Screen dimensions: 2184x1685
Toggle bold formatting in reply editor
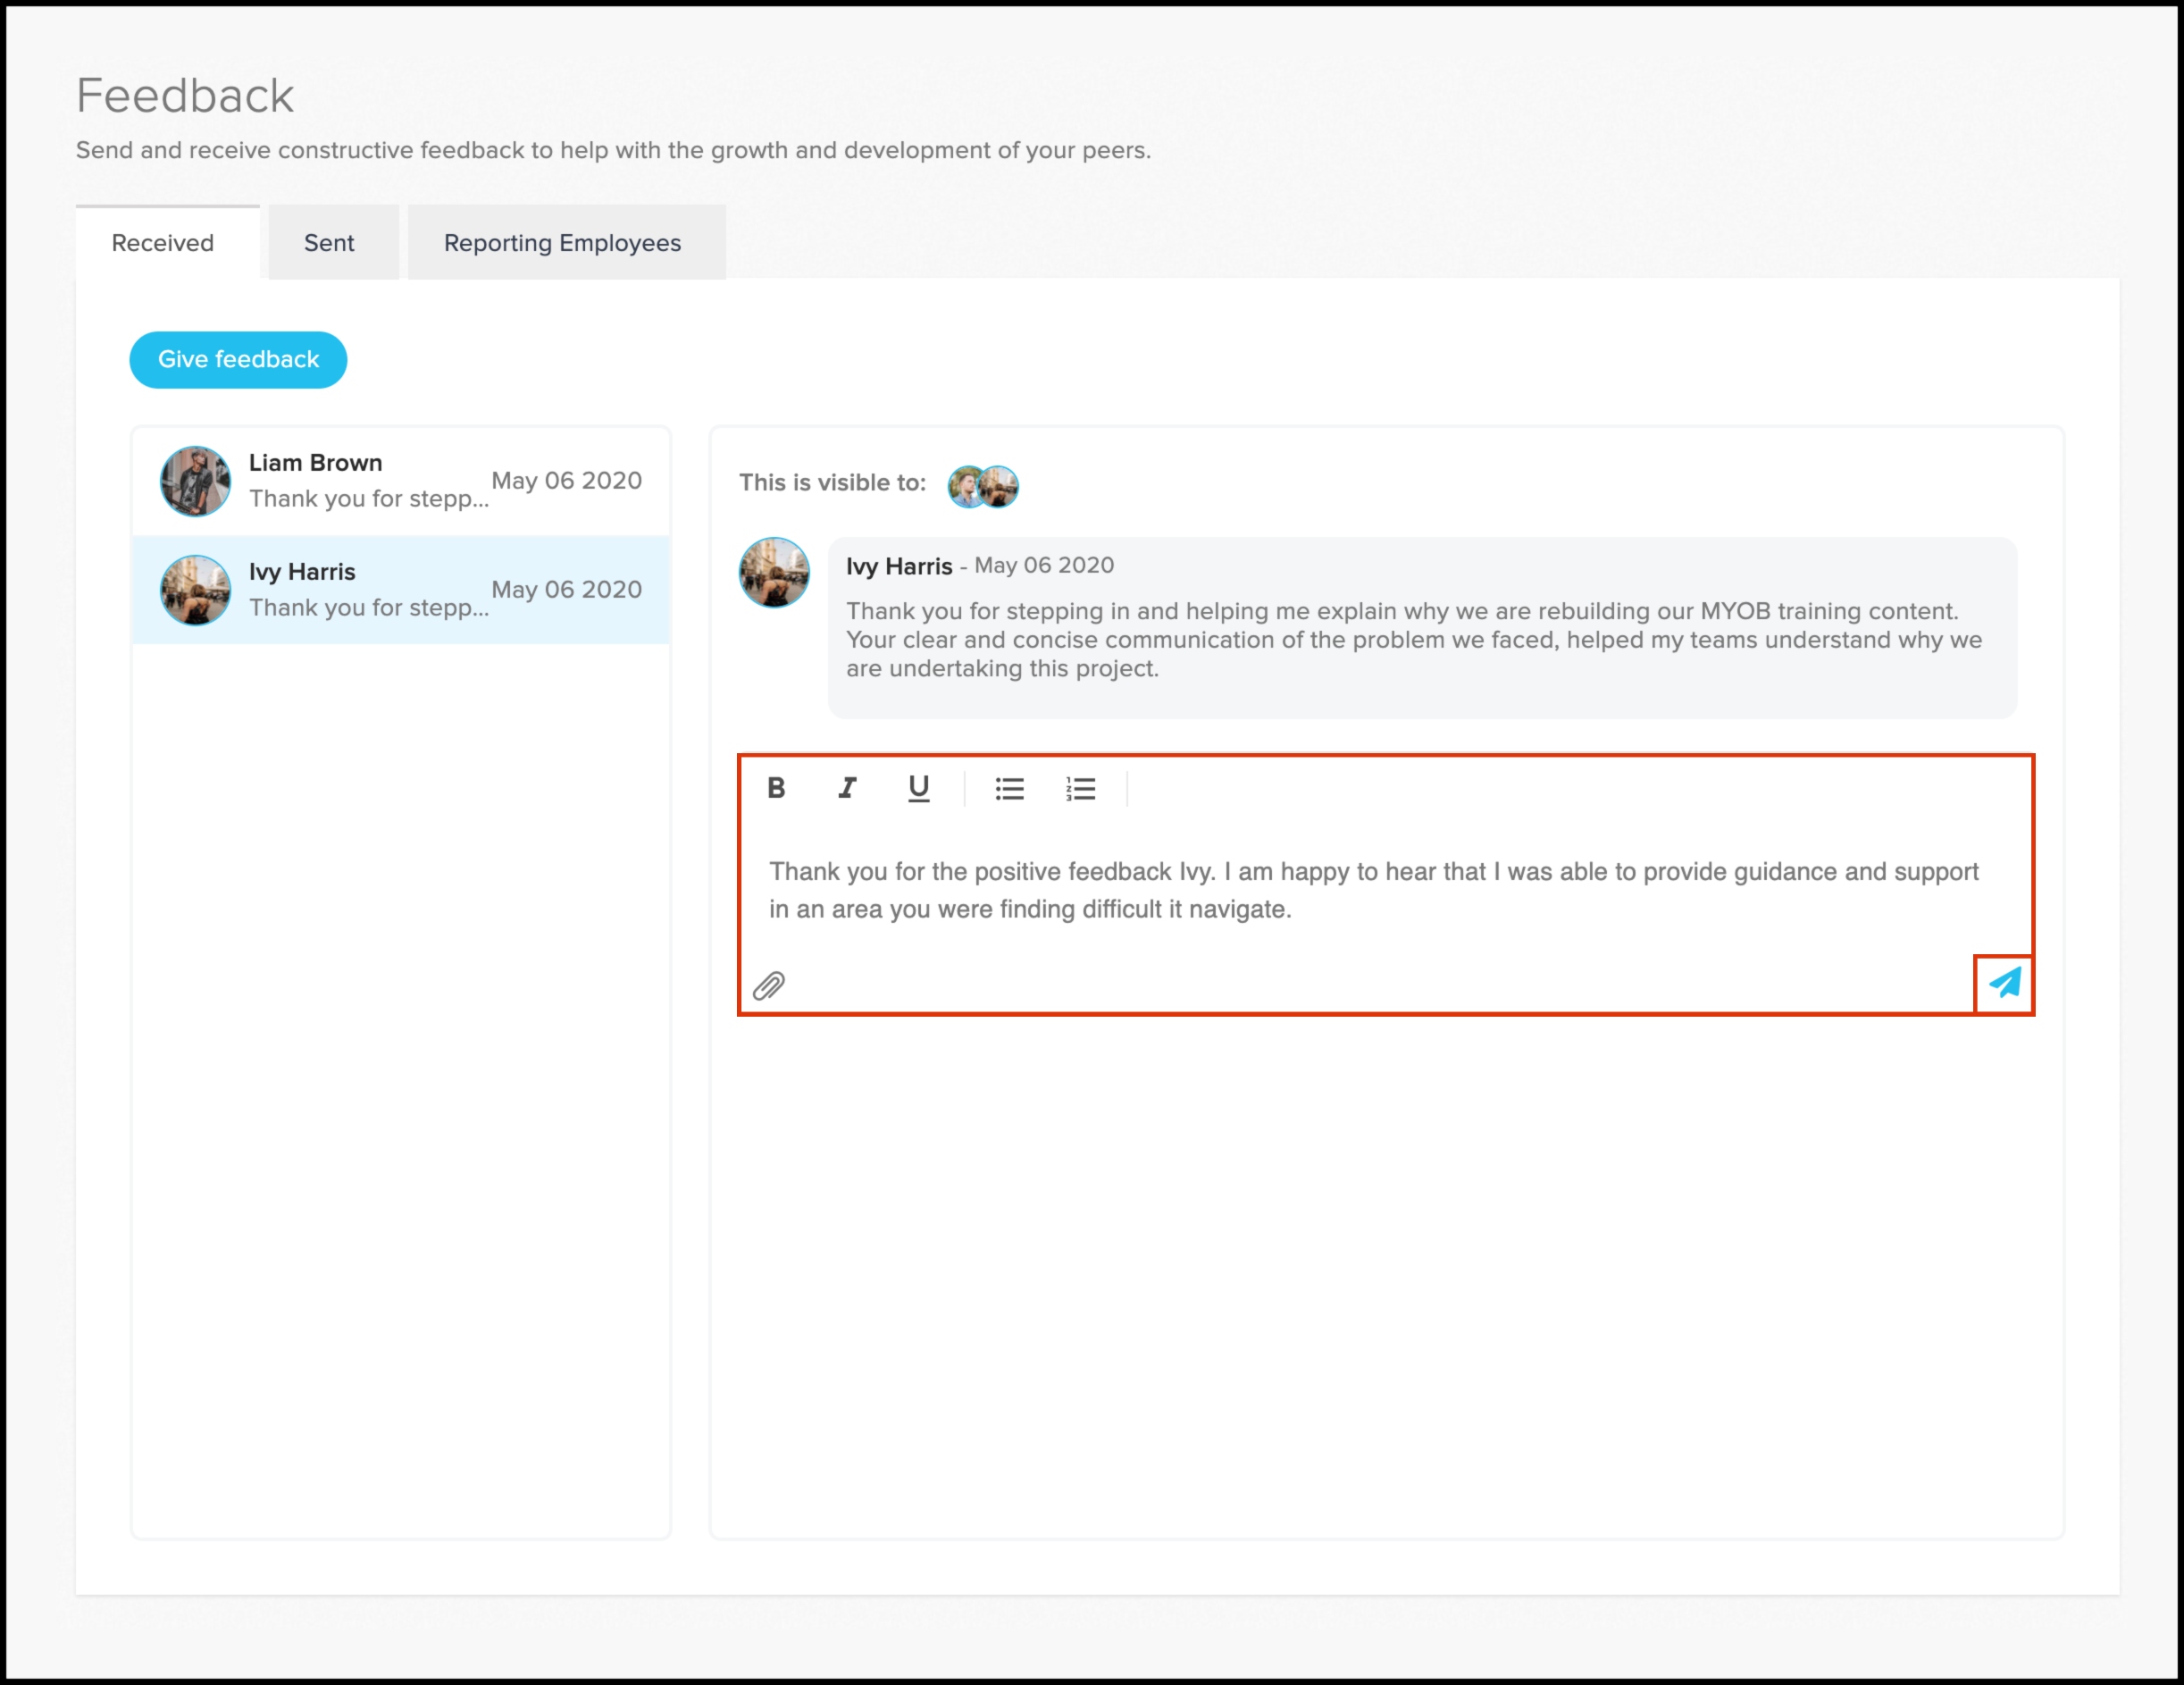point(776,788)
